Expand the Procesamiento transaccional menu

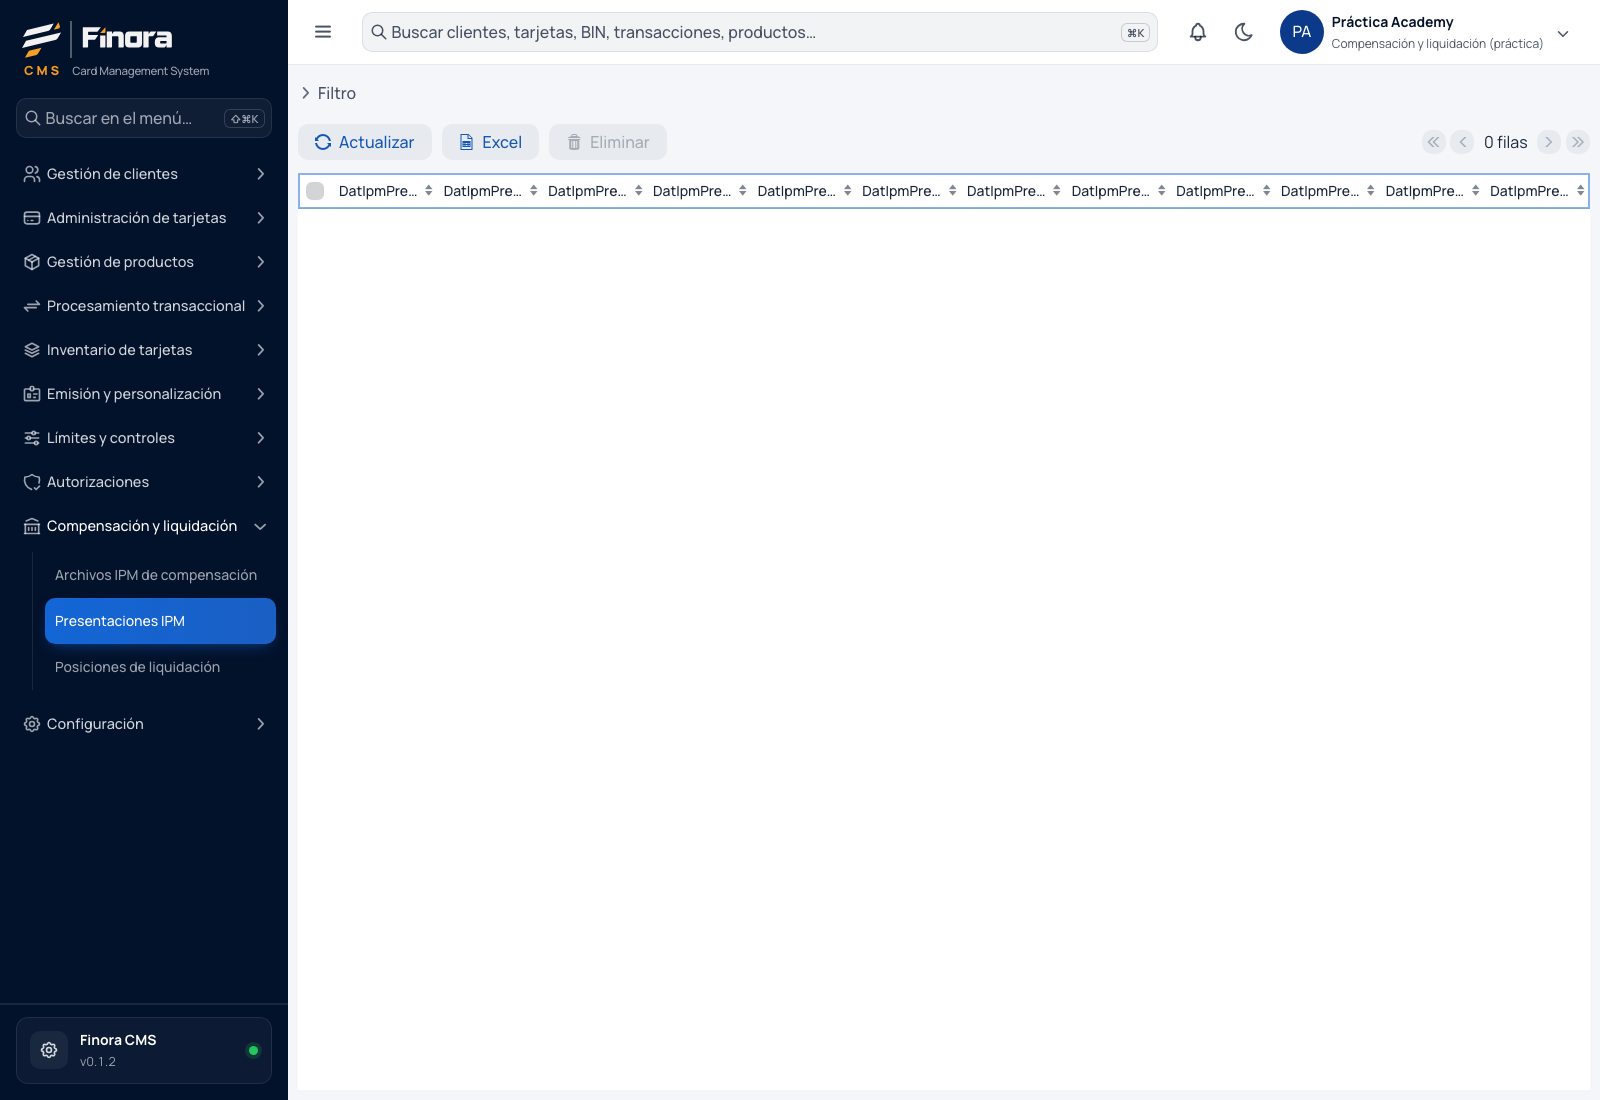pyautogui.click(x=144, y=306)
